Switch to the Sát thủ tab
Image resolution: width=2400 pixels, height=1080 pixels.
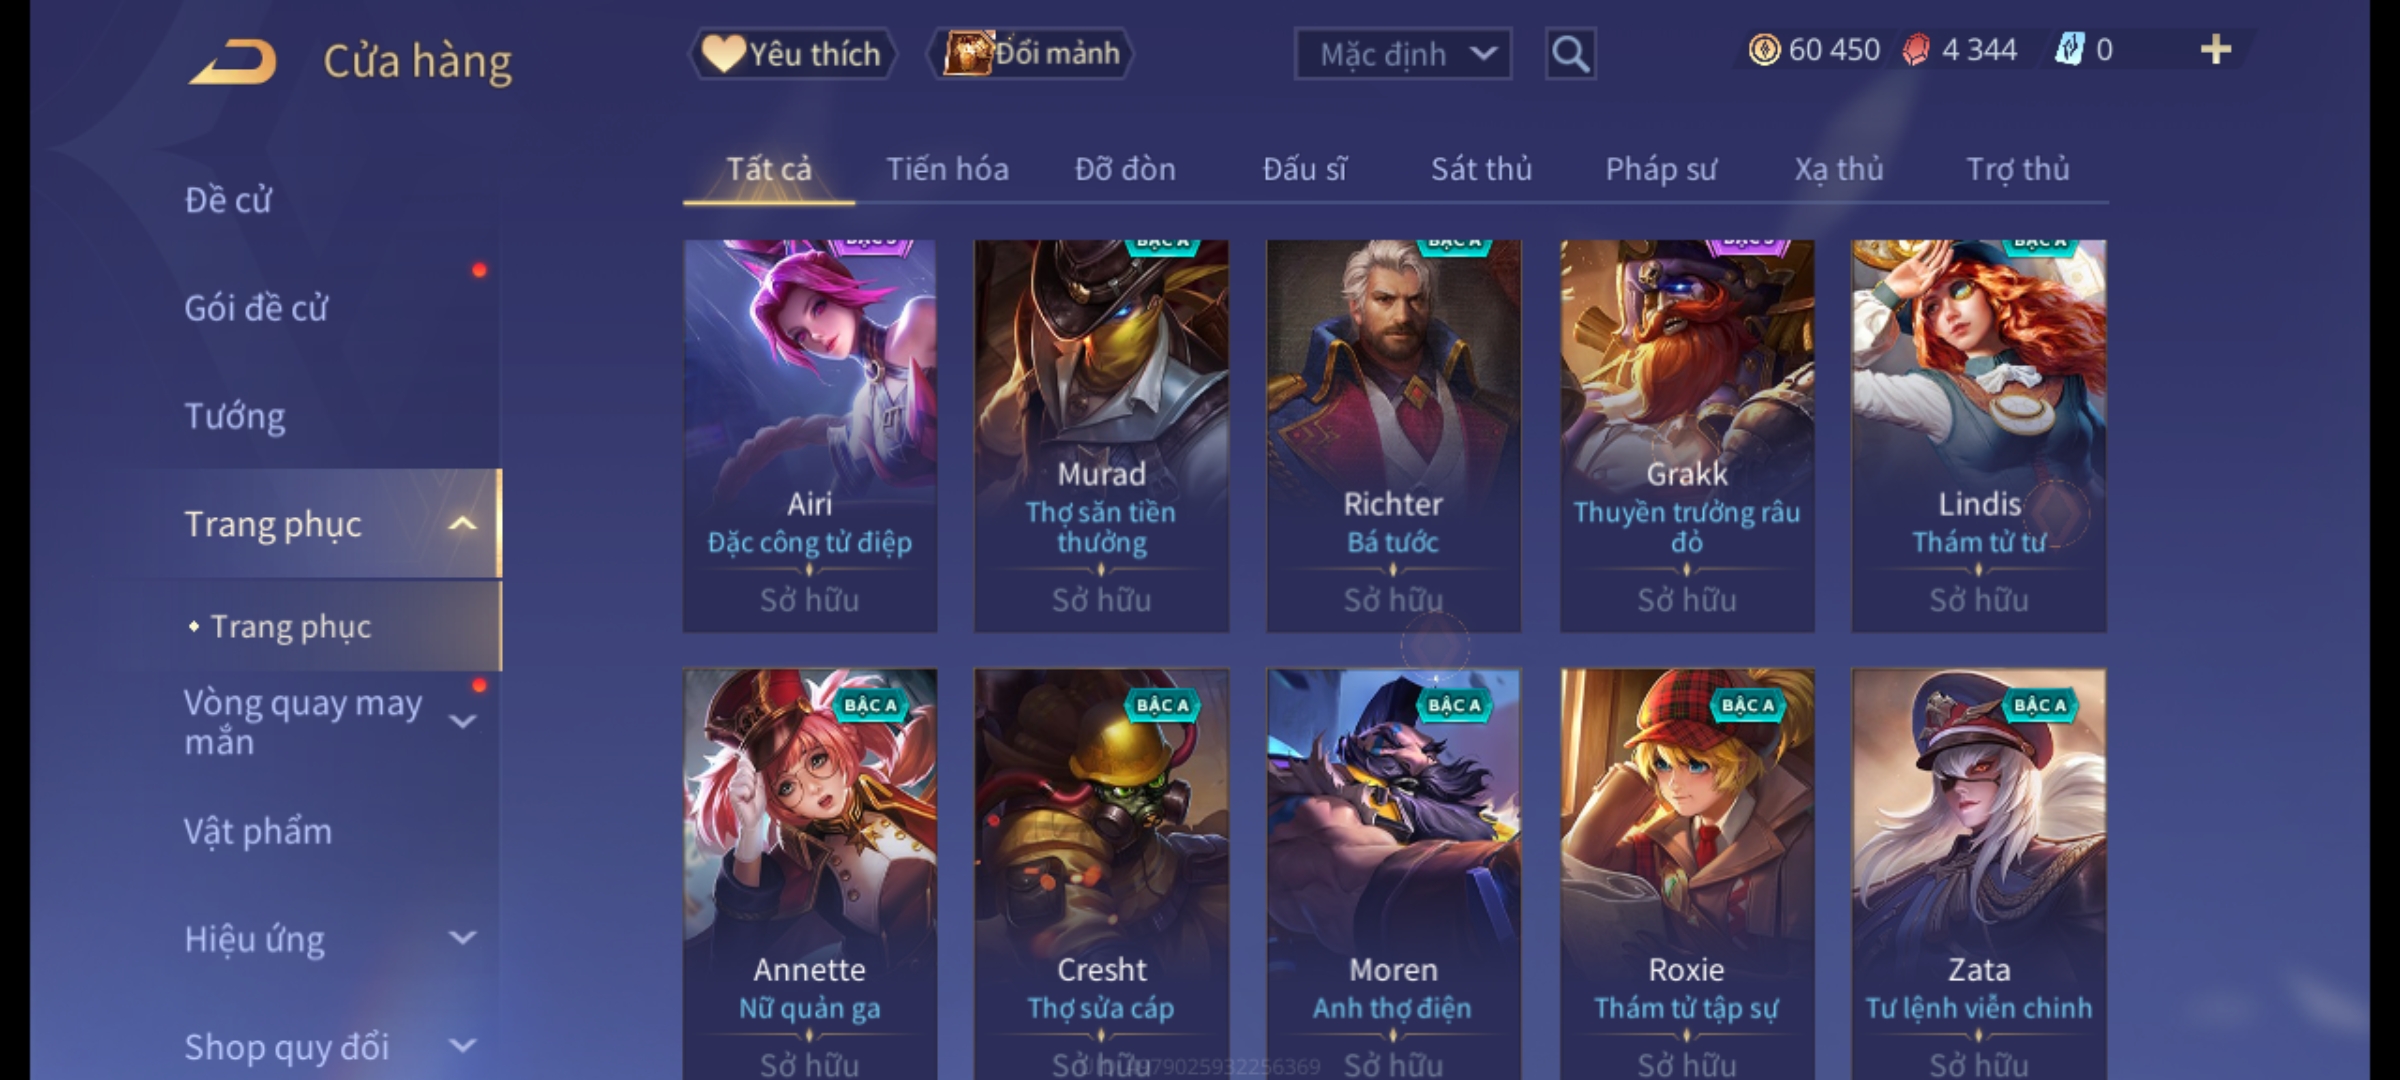coord(1481,169)
